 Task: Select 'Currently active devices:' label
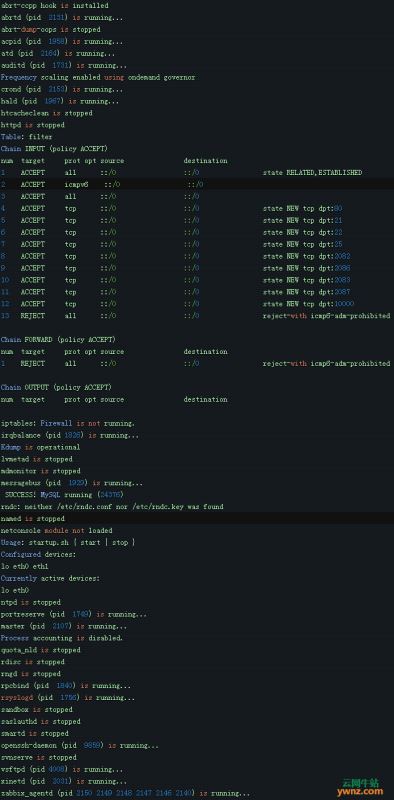[51, 578]
